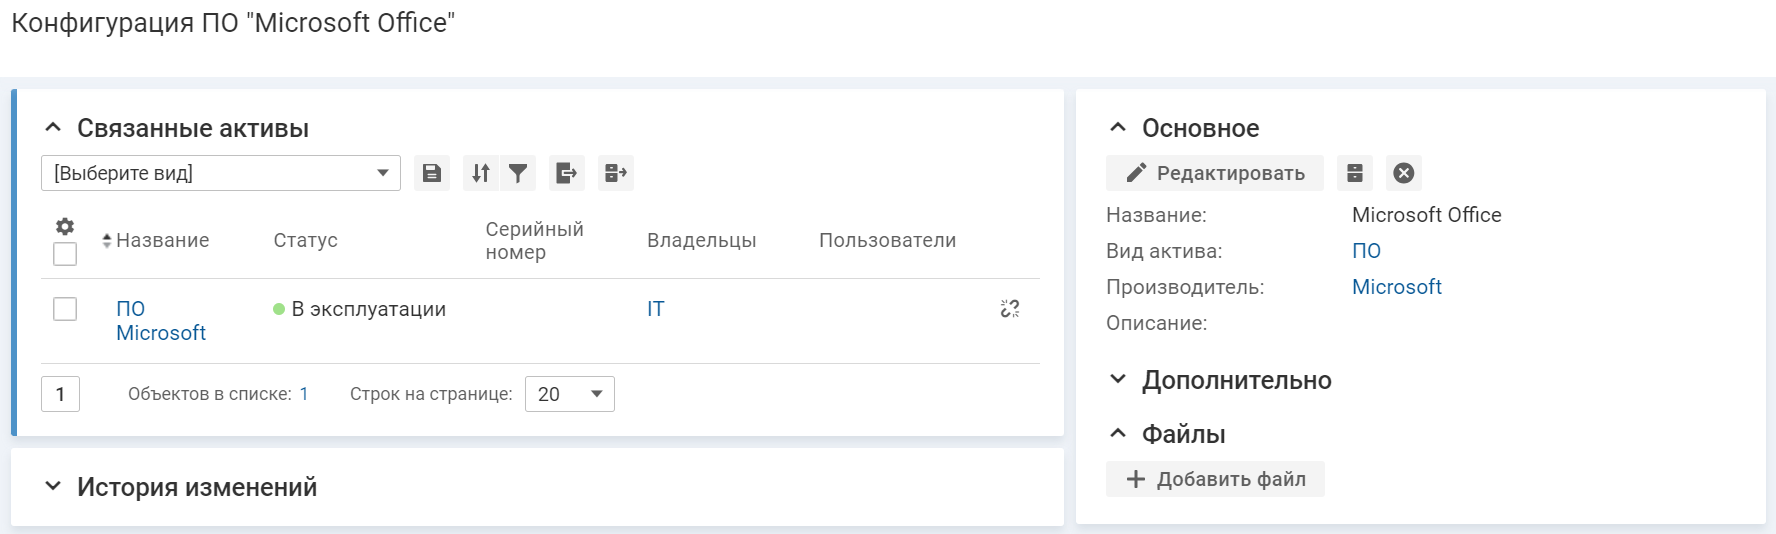Click the Редактировать button
Viewport: 1776px width, 534px height.
tap(1215, 173)
